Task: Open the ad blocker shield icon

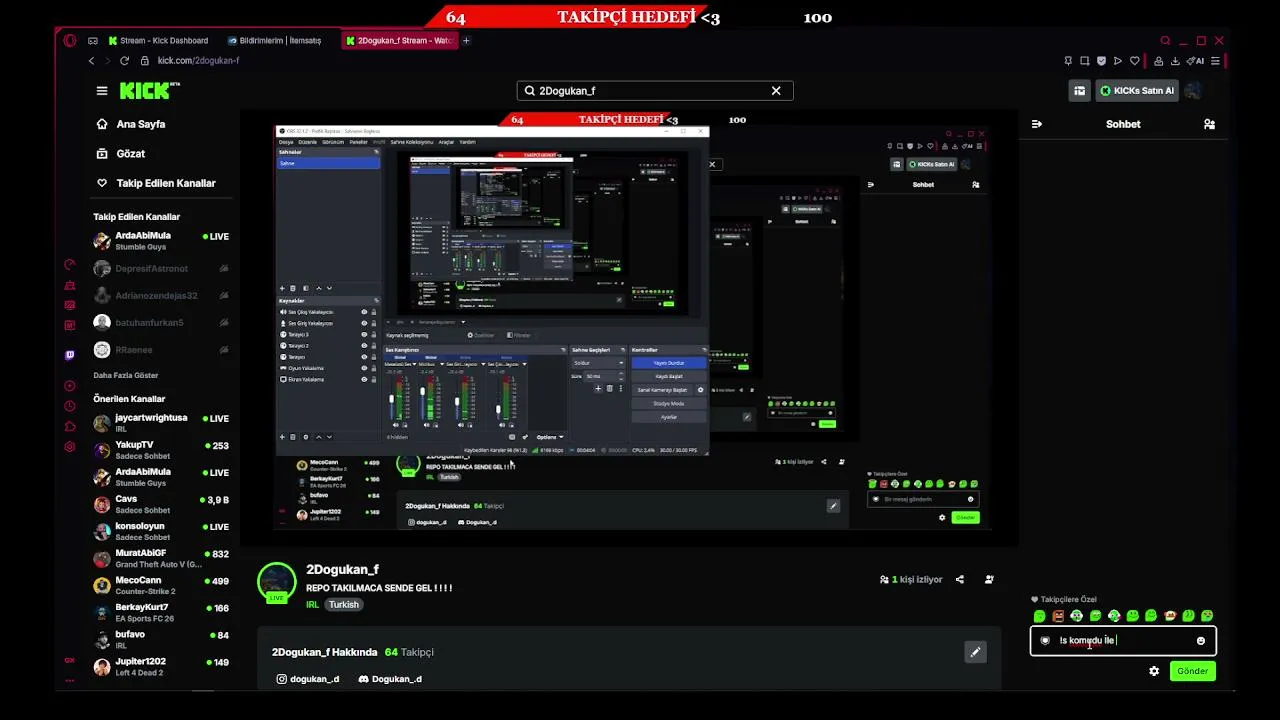Action: (x=1102, y=61)
